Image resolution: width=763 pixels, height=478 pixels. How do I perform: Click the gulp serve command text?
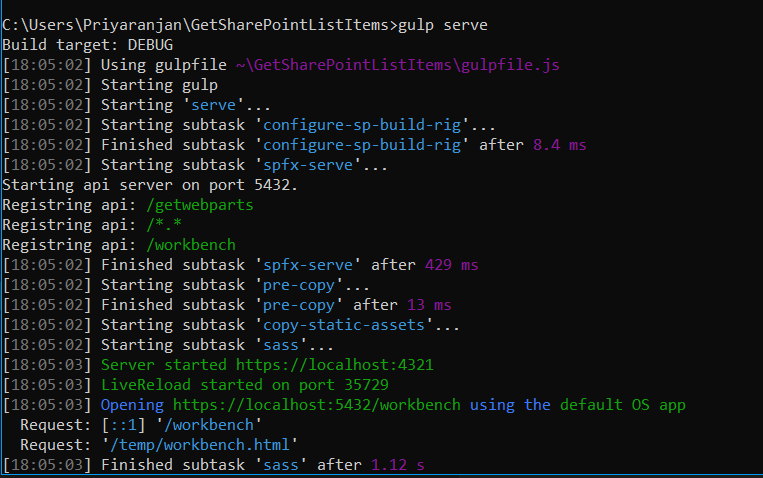click(443, 25)
